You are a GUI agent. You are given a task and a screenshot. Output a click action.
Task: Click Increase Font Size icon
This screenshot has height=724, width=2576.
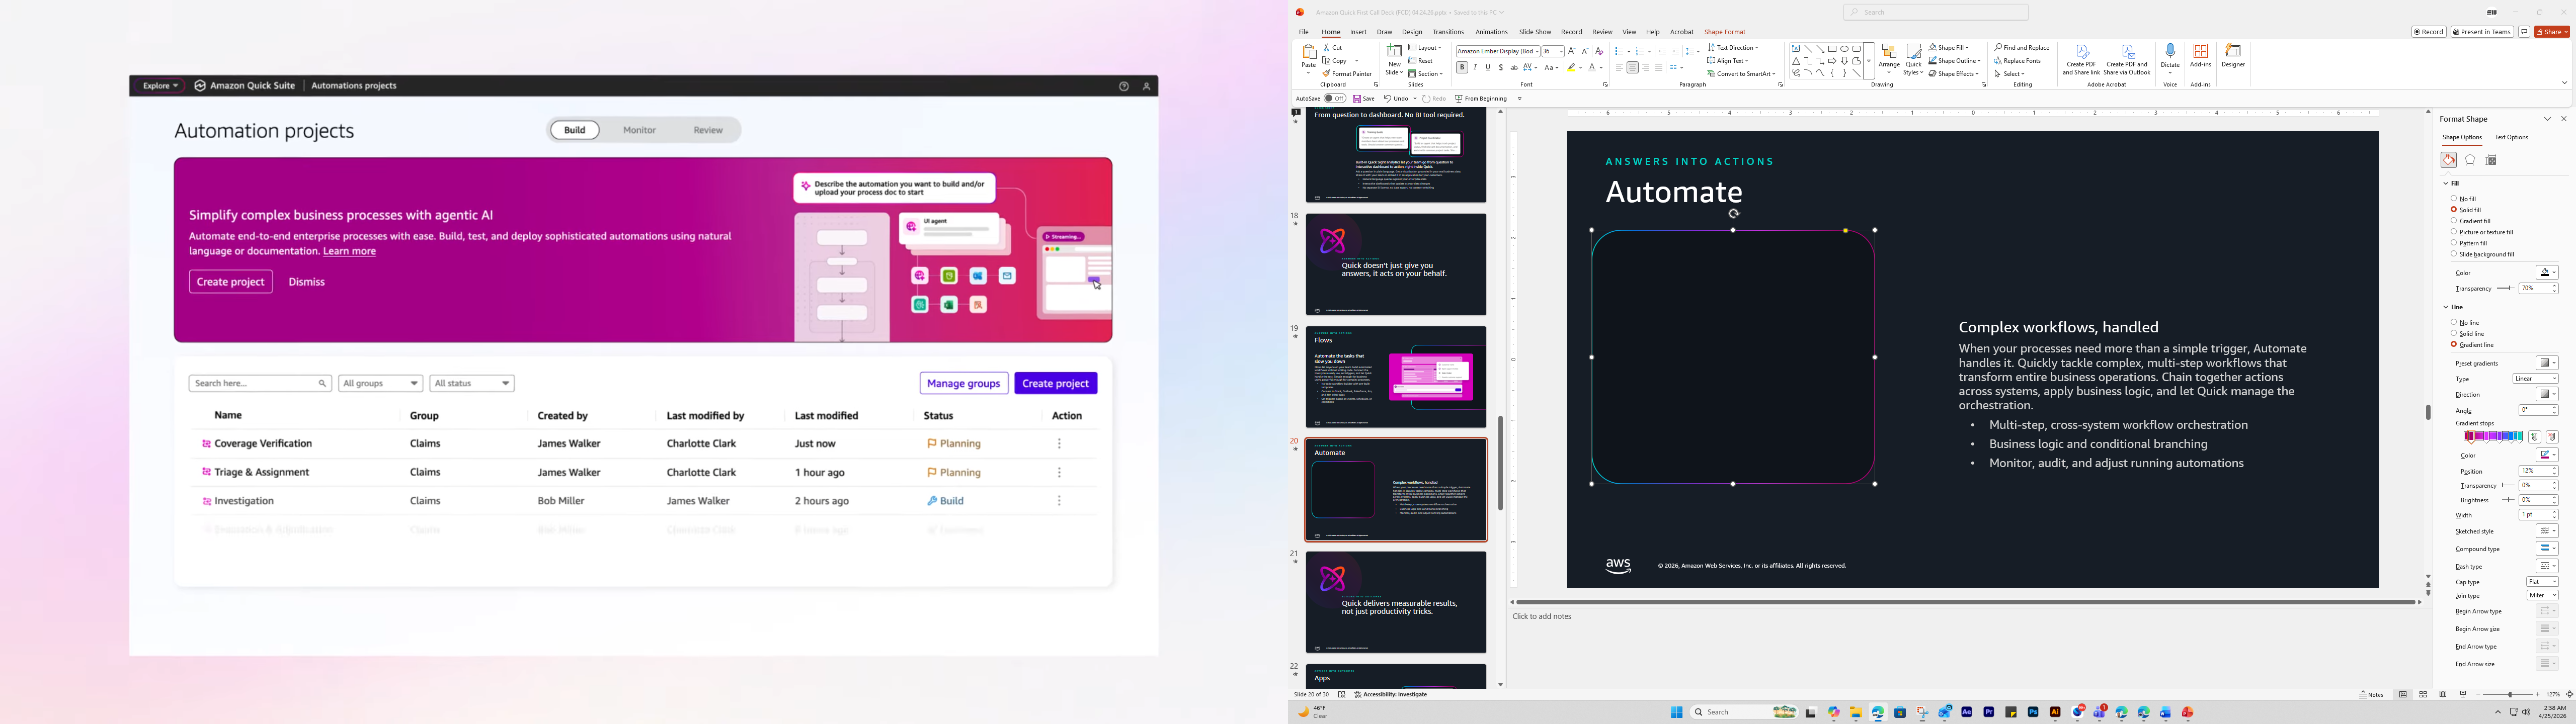(x=1572, y=51)
